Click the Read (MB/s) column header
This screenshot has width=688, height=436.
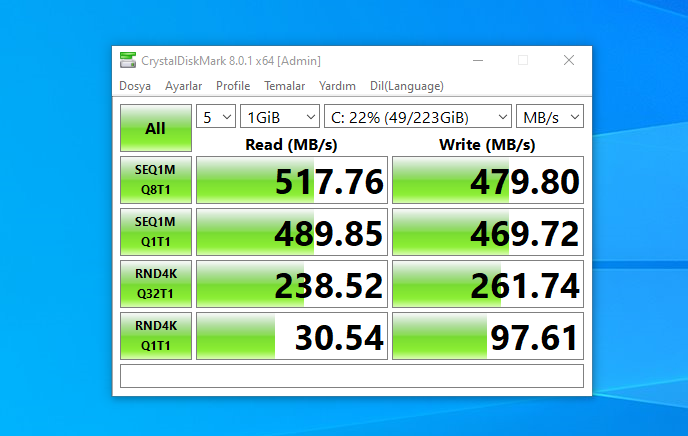pos(291,144)
